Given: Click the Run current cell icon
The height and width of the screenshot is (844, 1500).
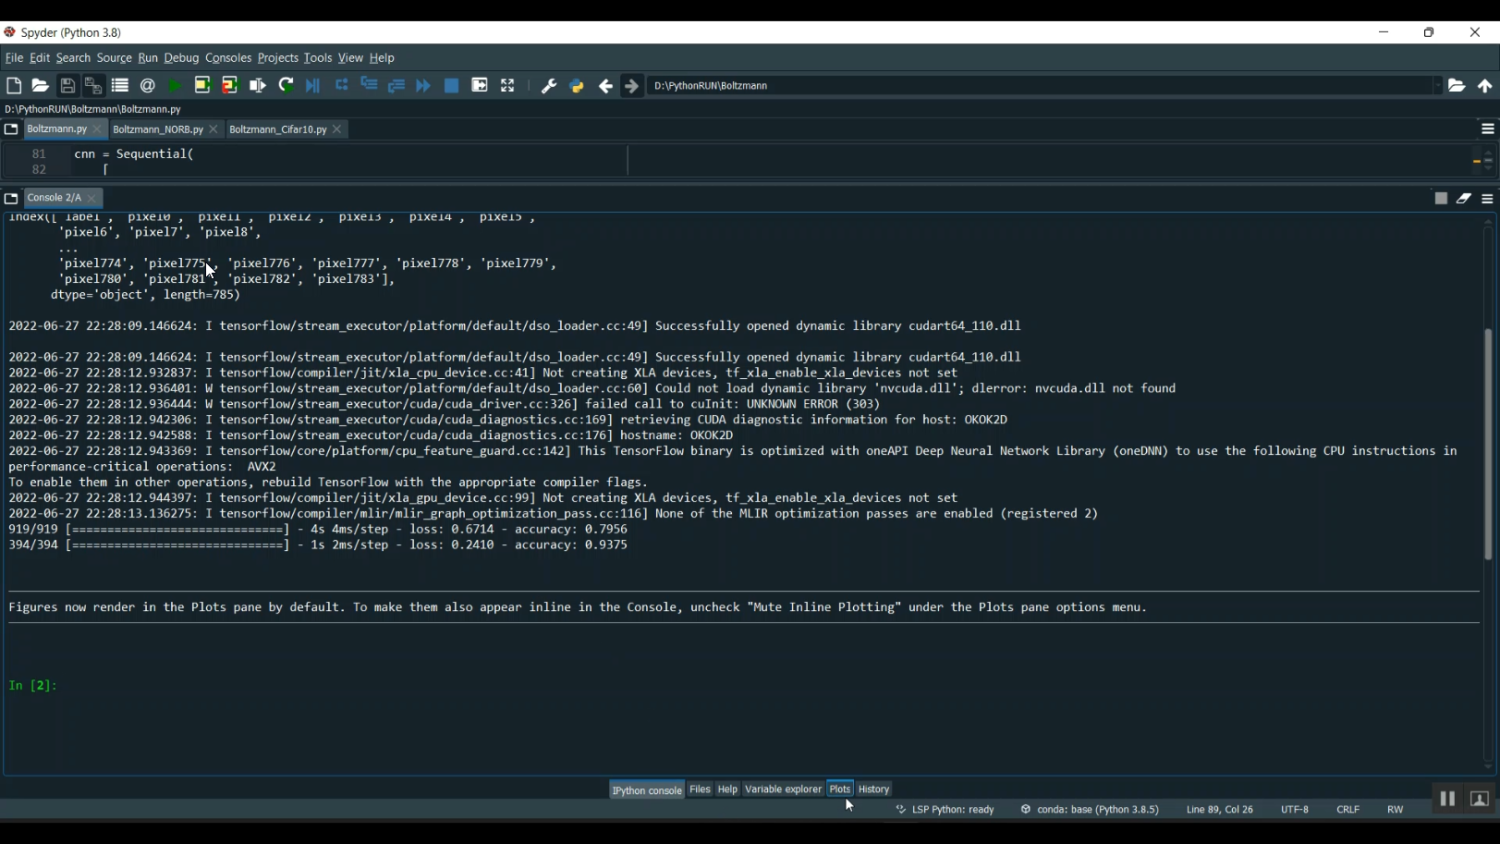Looking at the screenshot, I should [202, 86].
